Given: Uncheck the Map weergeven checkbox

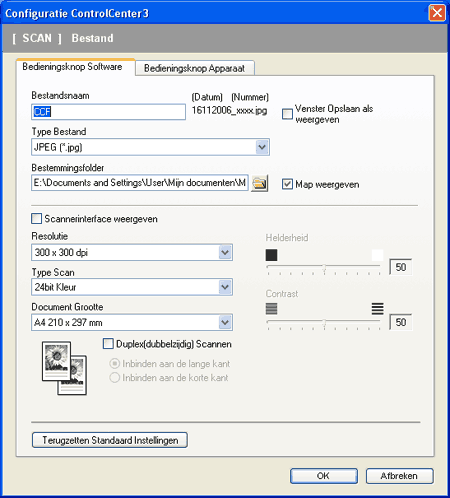Looking at the screenshot, I should (287, 184).
